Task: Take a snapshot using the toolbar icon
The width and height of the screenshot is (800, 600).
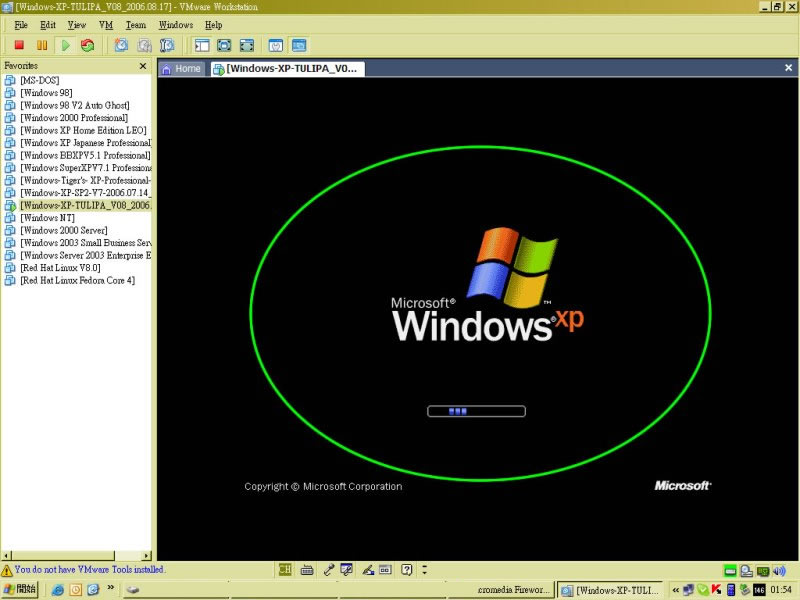Action: tap(121, 45)
